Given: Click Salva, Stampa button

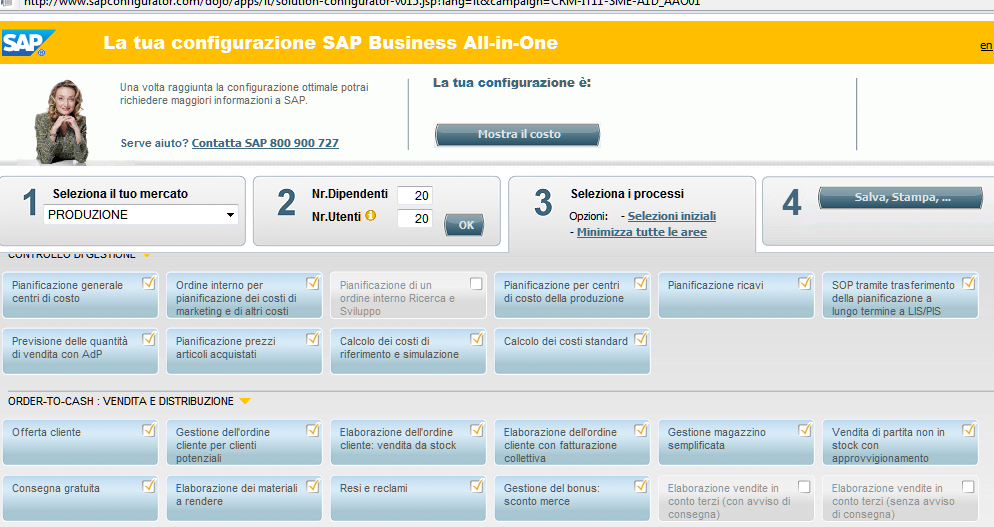Looking at the screenshot, I should click(x=901, y=197).
